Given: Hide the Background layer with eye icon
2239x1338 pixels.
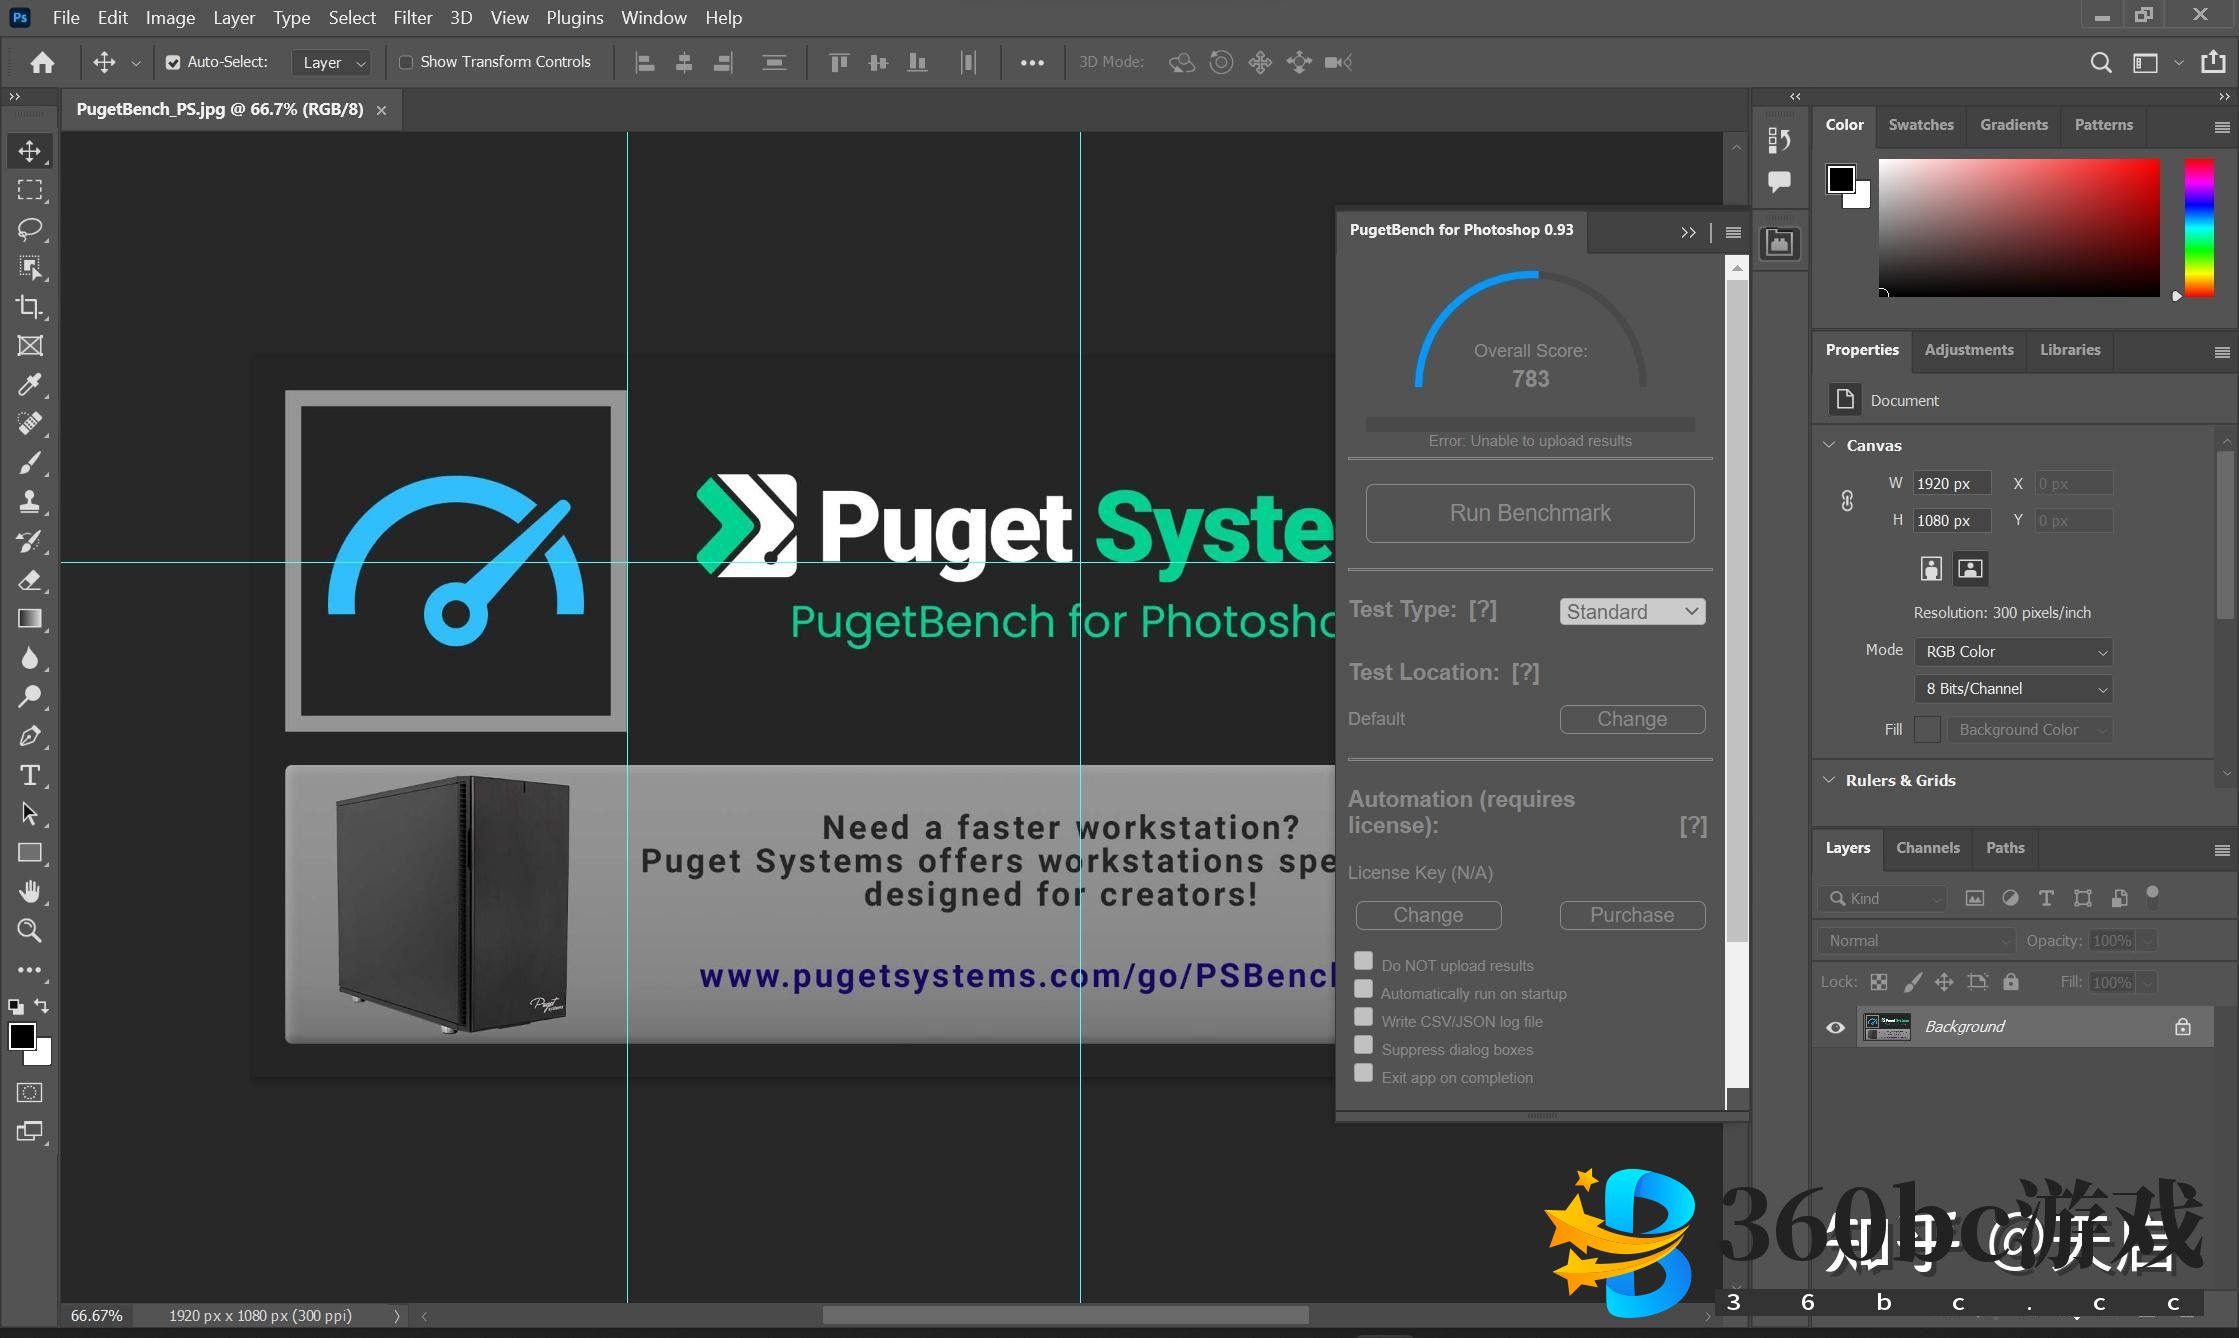Looking at the screenshot, I should (x=1835, y=1027).
